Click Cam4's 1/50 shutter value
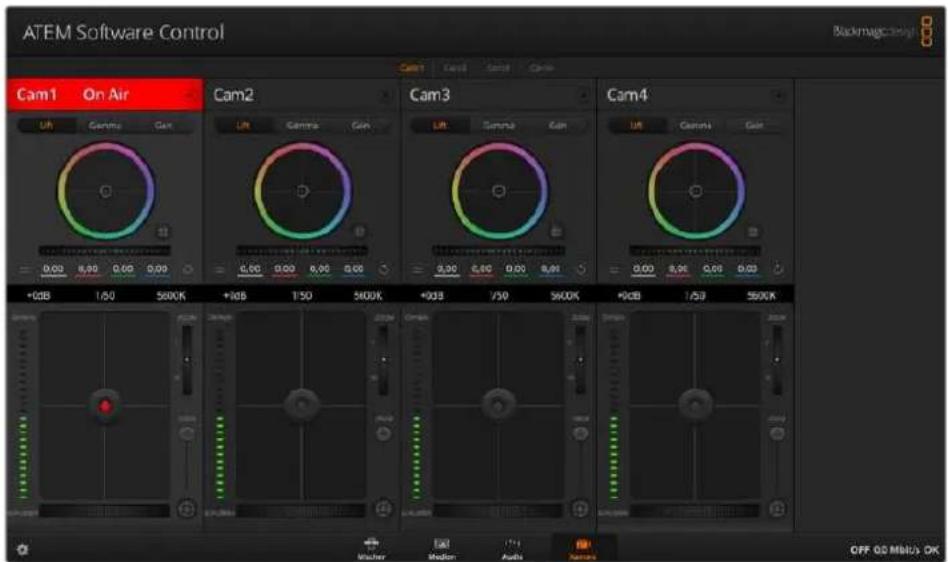Image resolution: width=948 pixels, height=562 pixels. tap(695, 296)
